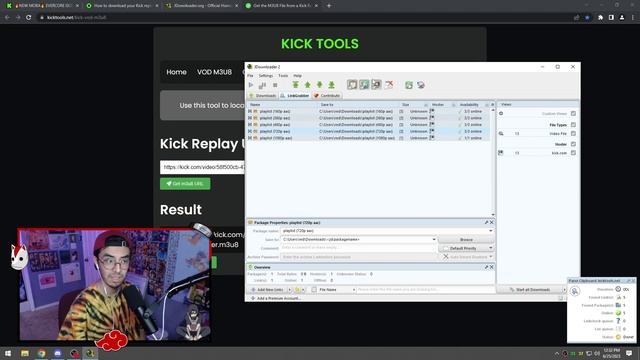
Task: Open the File Name filter dropdown
Action: (x=353, y=289)
